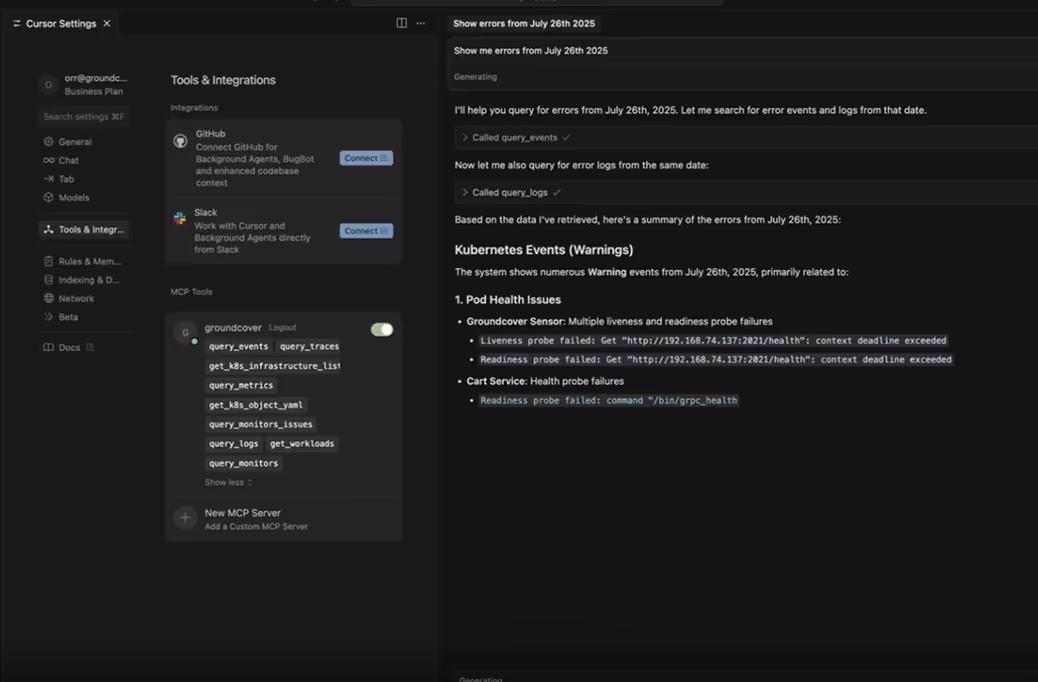Click the checkmark next to Called query_logs
This screenshot has height=682, width=1038.
click(557, 192)
